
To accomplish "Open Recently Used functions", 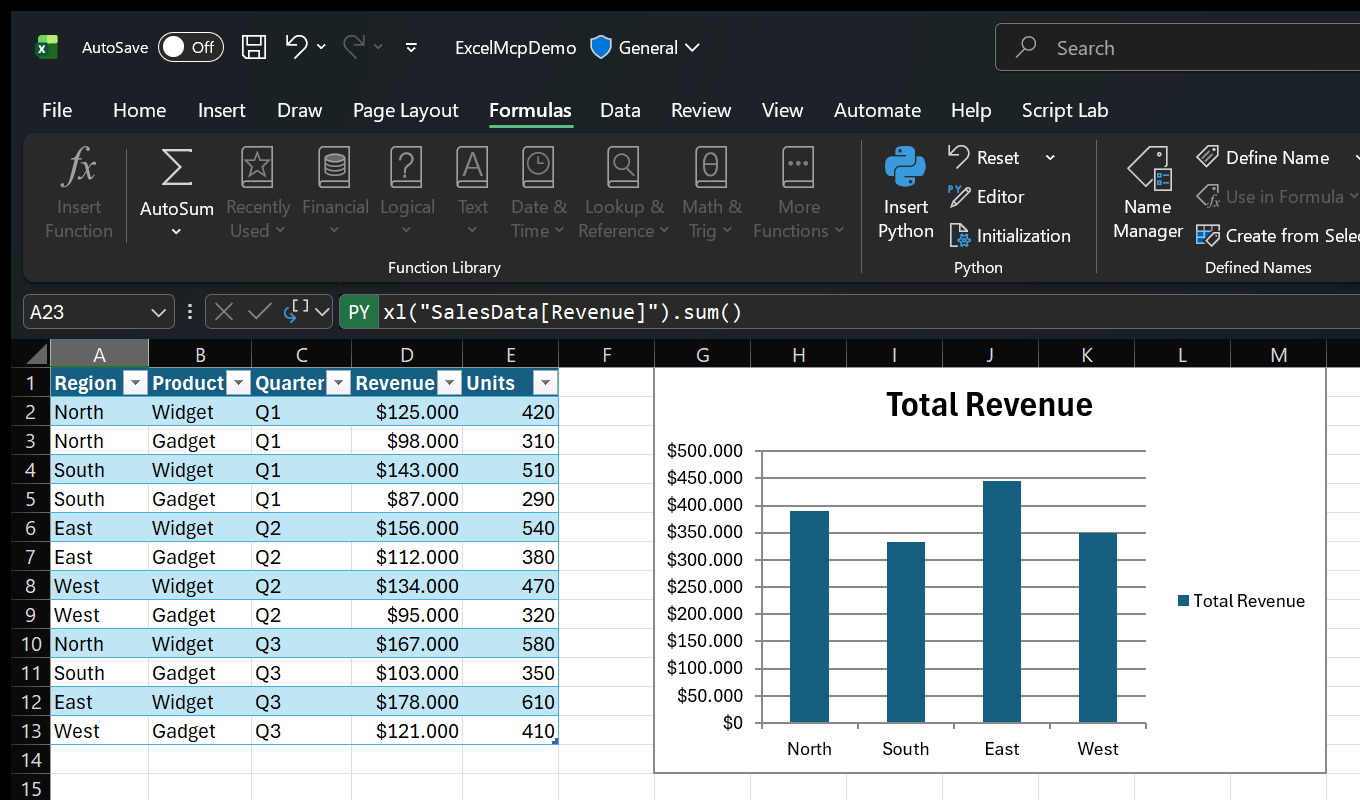I will click(257, 193).
